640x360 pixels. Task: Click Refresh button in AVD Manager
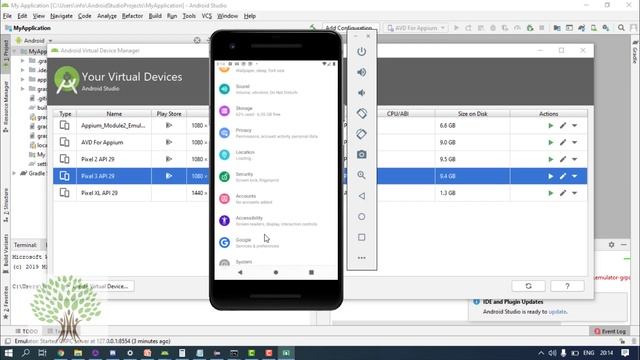click(x=528, y=286)
